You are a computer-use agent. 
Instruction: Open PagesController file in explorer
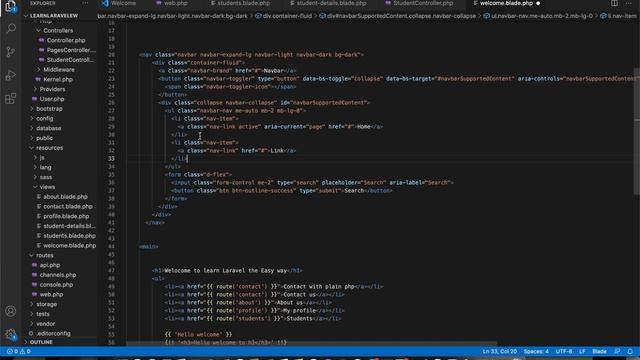[71, 50]
